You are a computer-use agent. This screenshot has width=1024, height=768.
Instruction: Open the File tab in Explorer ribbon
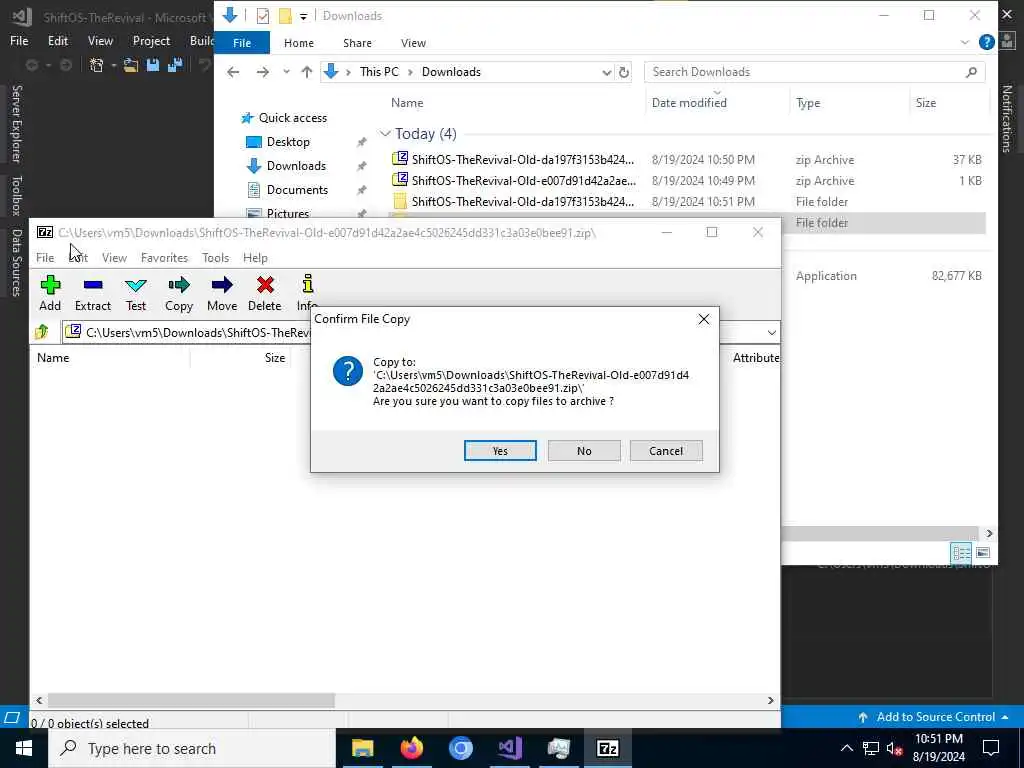coord(242,42)
